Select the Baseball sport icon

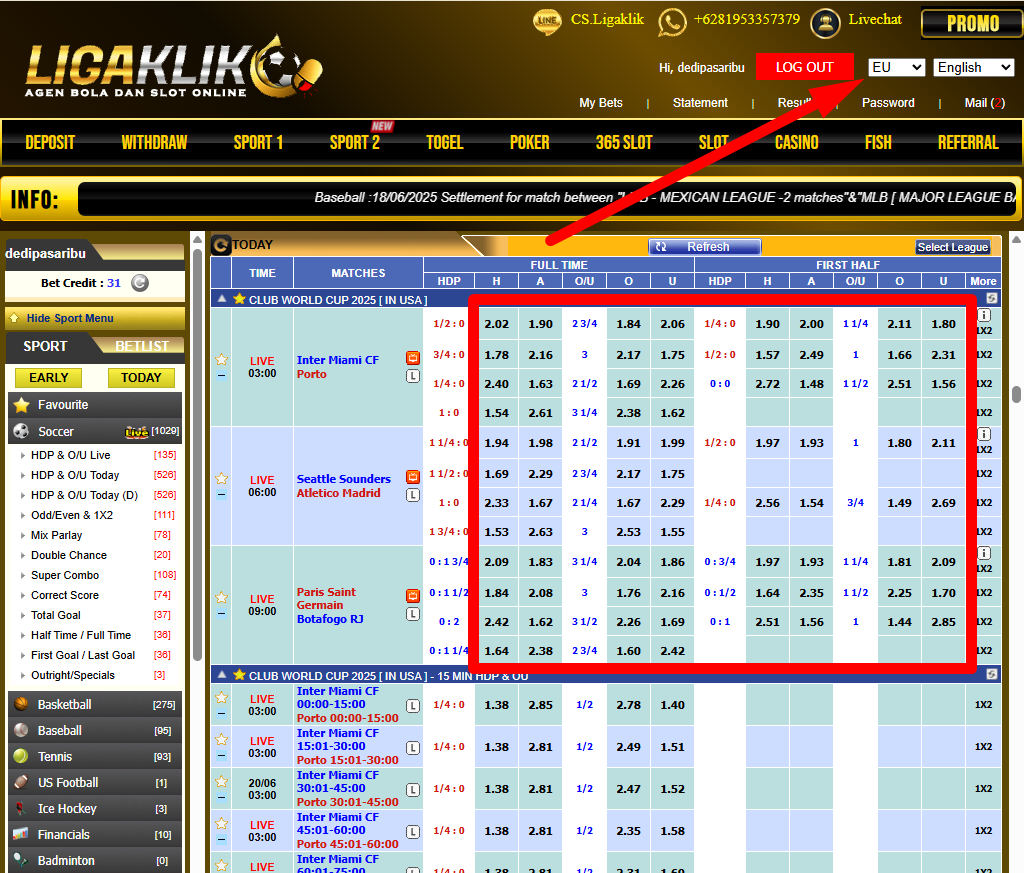21,730
